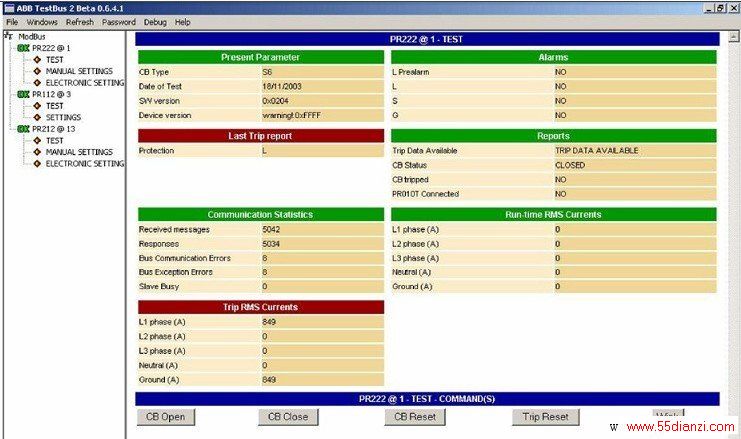Select the PR212 @ 13 device node

[53, 129]
